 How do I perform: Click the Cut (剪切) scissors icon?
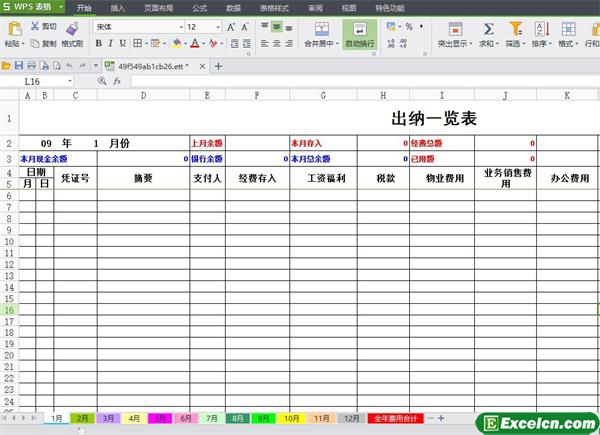pos(35,27)
